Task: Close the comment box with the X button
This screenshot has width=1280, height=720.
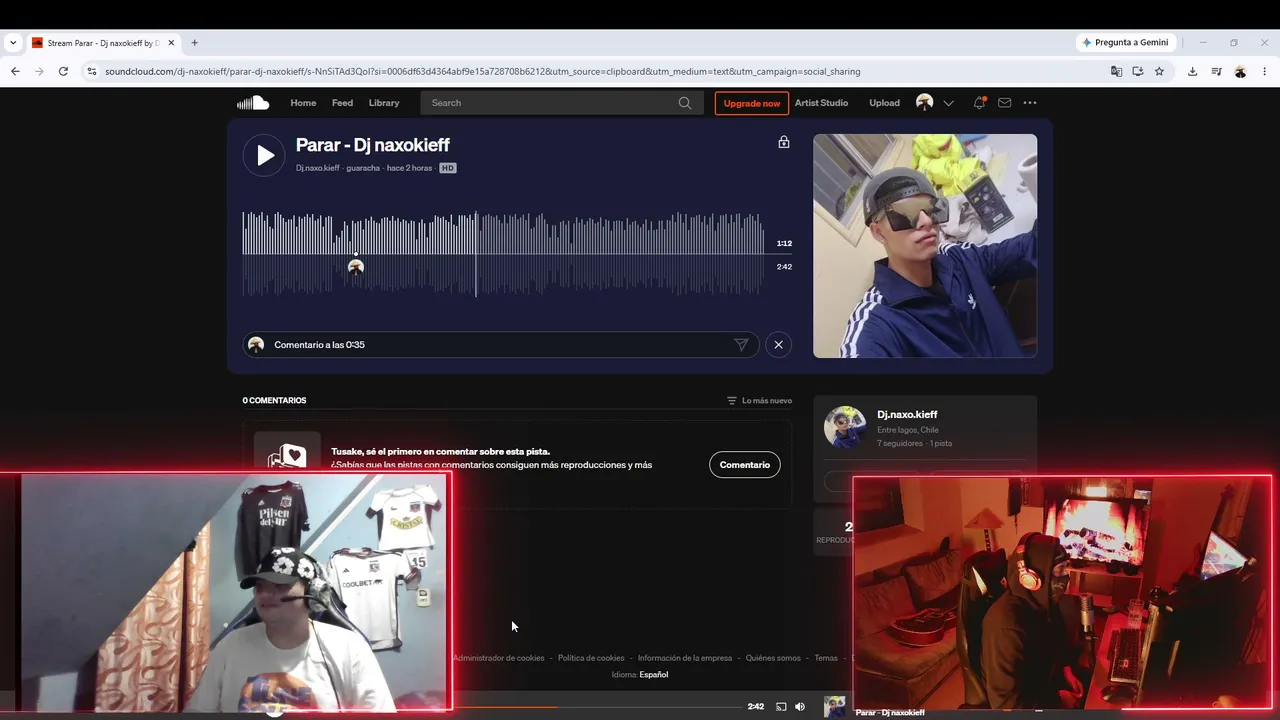Action: 778,345
